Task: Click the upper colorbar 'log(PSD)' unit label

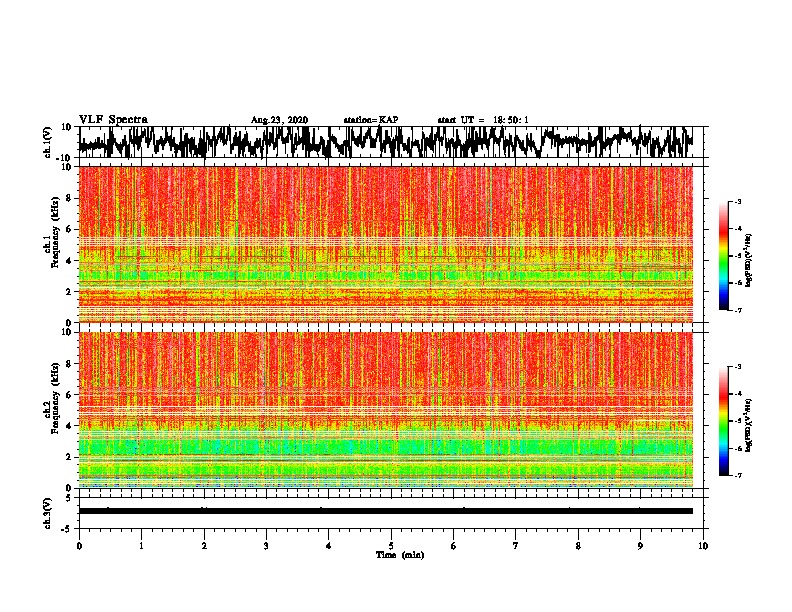Action: click(749, 261)
